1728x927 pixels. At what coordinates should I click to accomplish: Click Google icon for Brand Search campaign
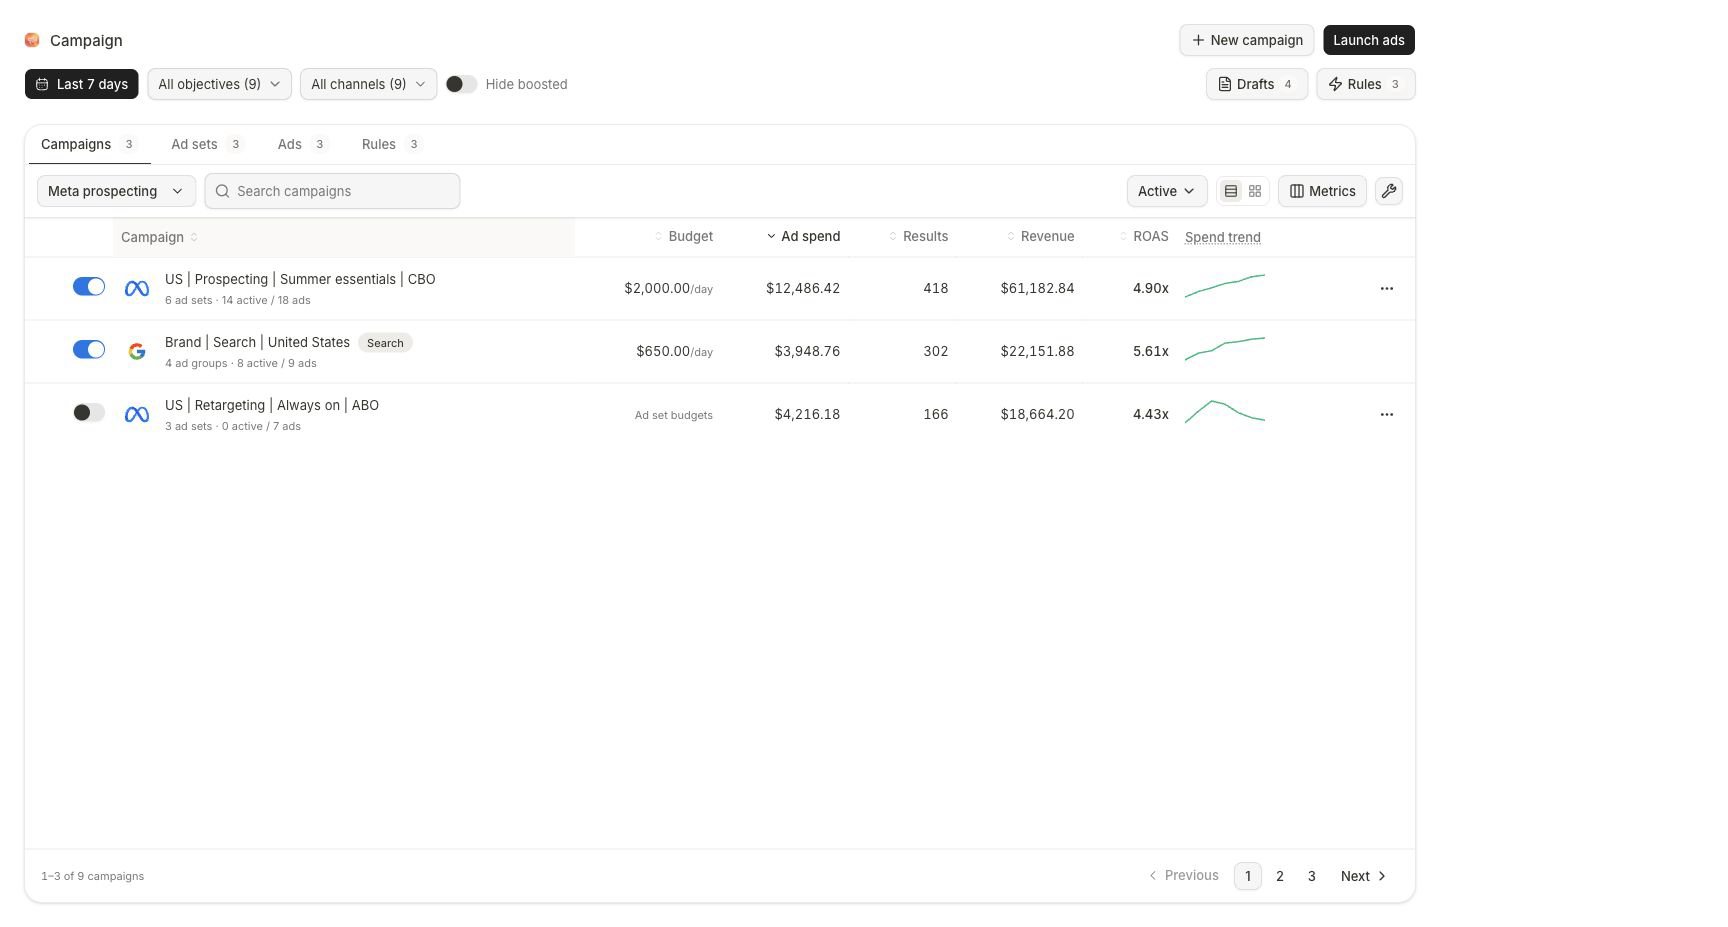(x=137, y=351)
